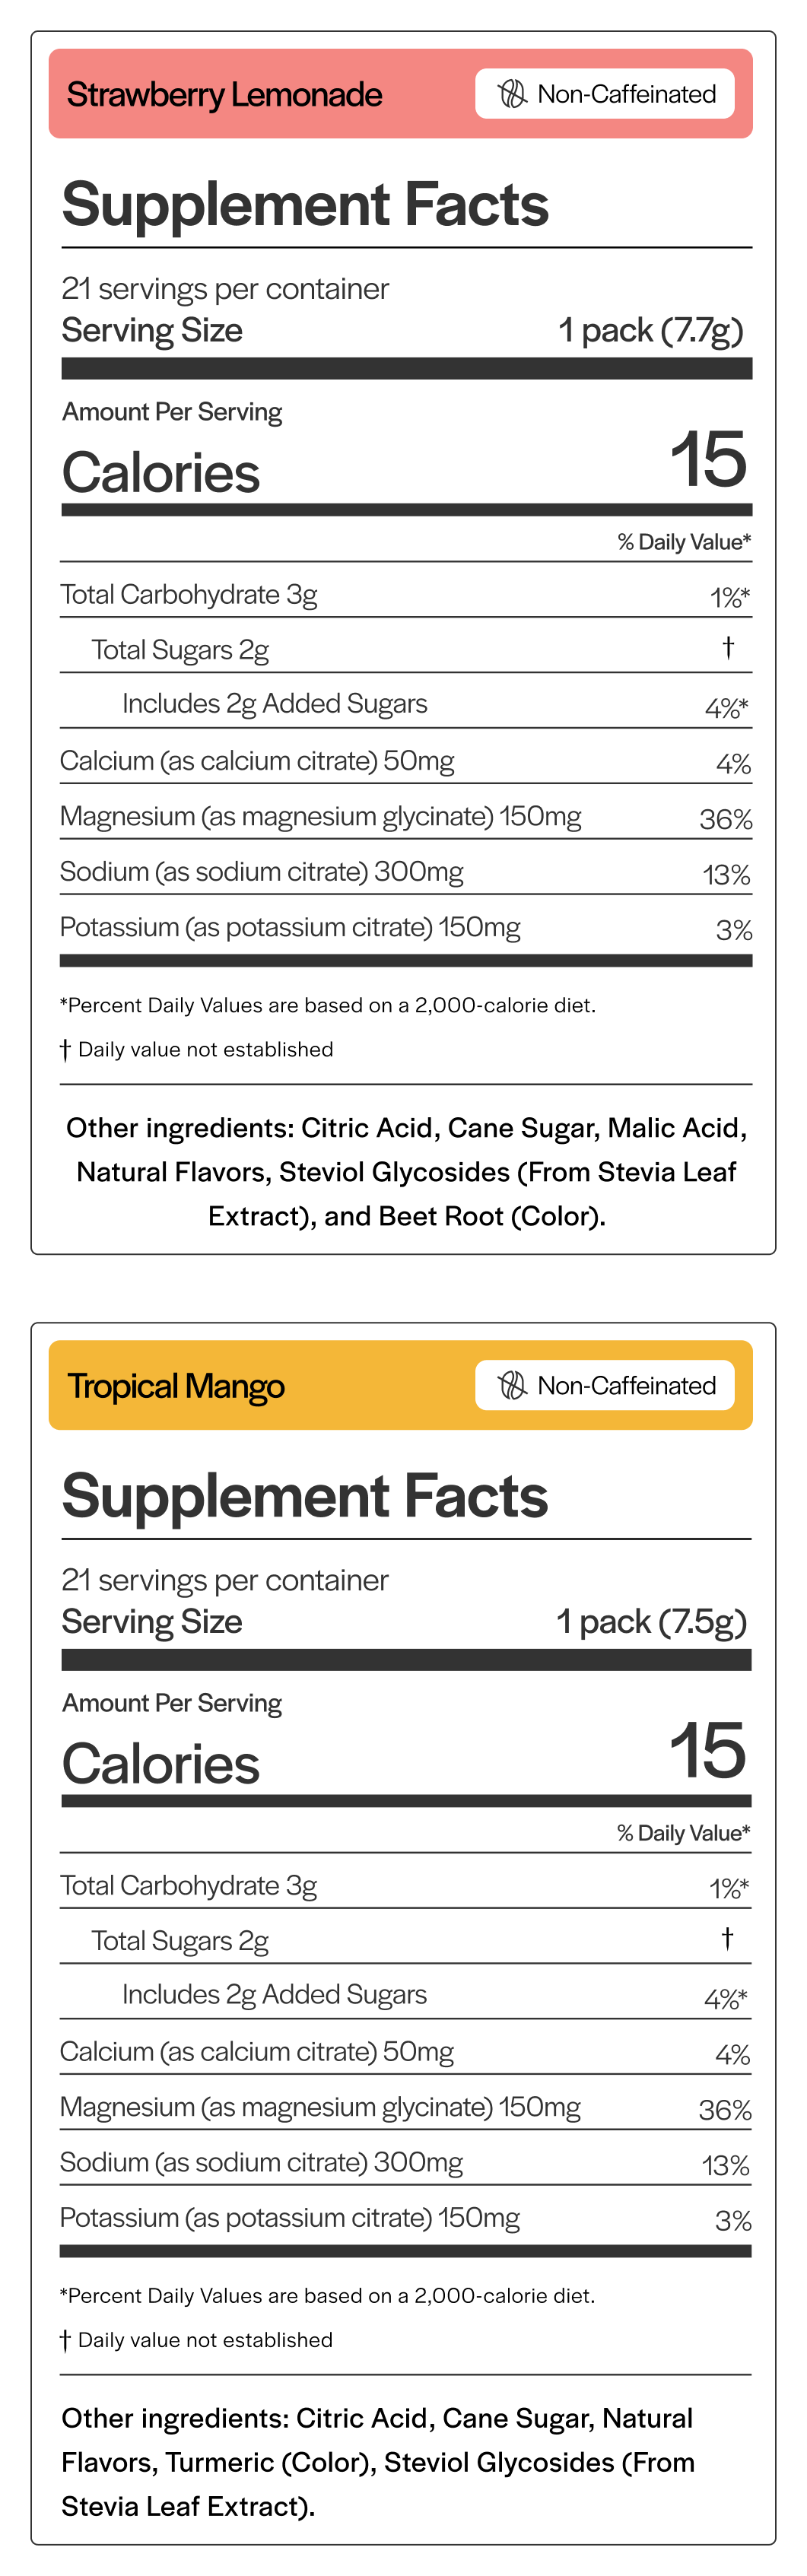Click Strawberry Lemonade Other ingredients text

pyautogui.click(x=407, y=1172)
